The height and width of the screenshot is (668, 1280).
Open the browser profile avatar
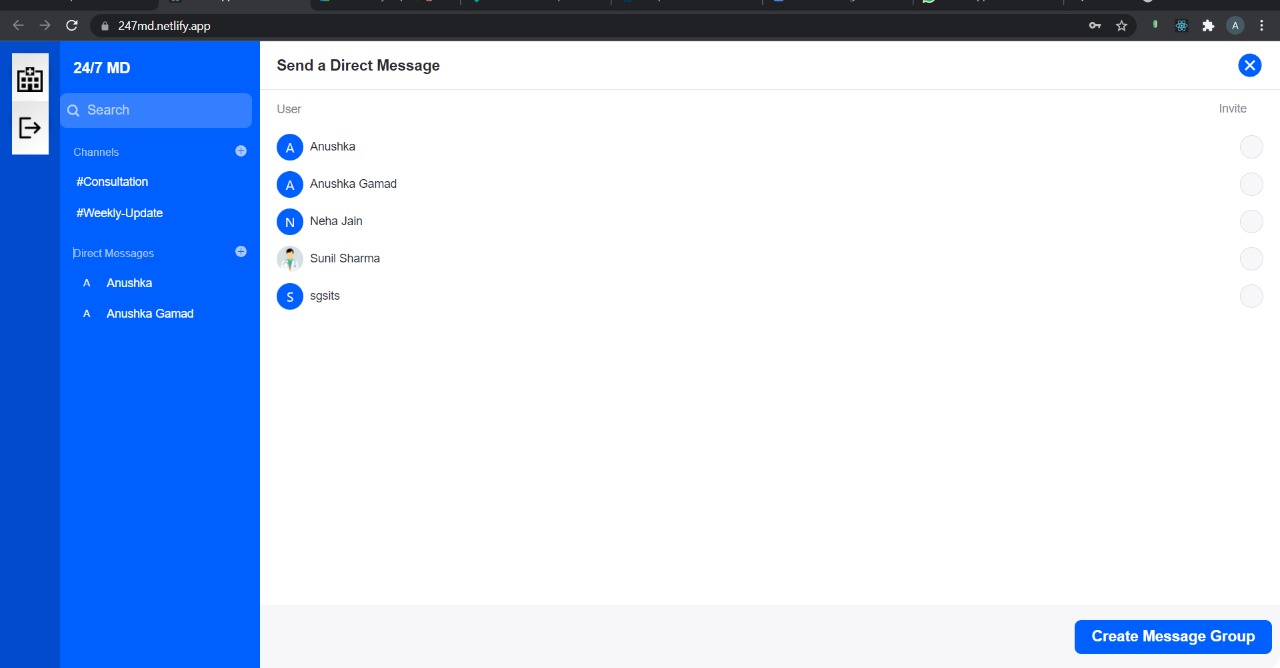[x=1235, y=26]
